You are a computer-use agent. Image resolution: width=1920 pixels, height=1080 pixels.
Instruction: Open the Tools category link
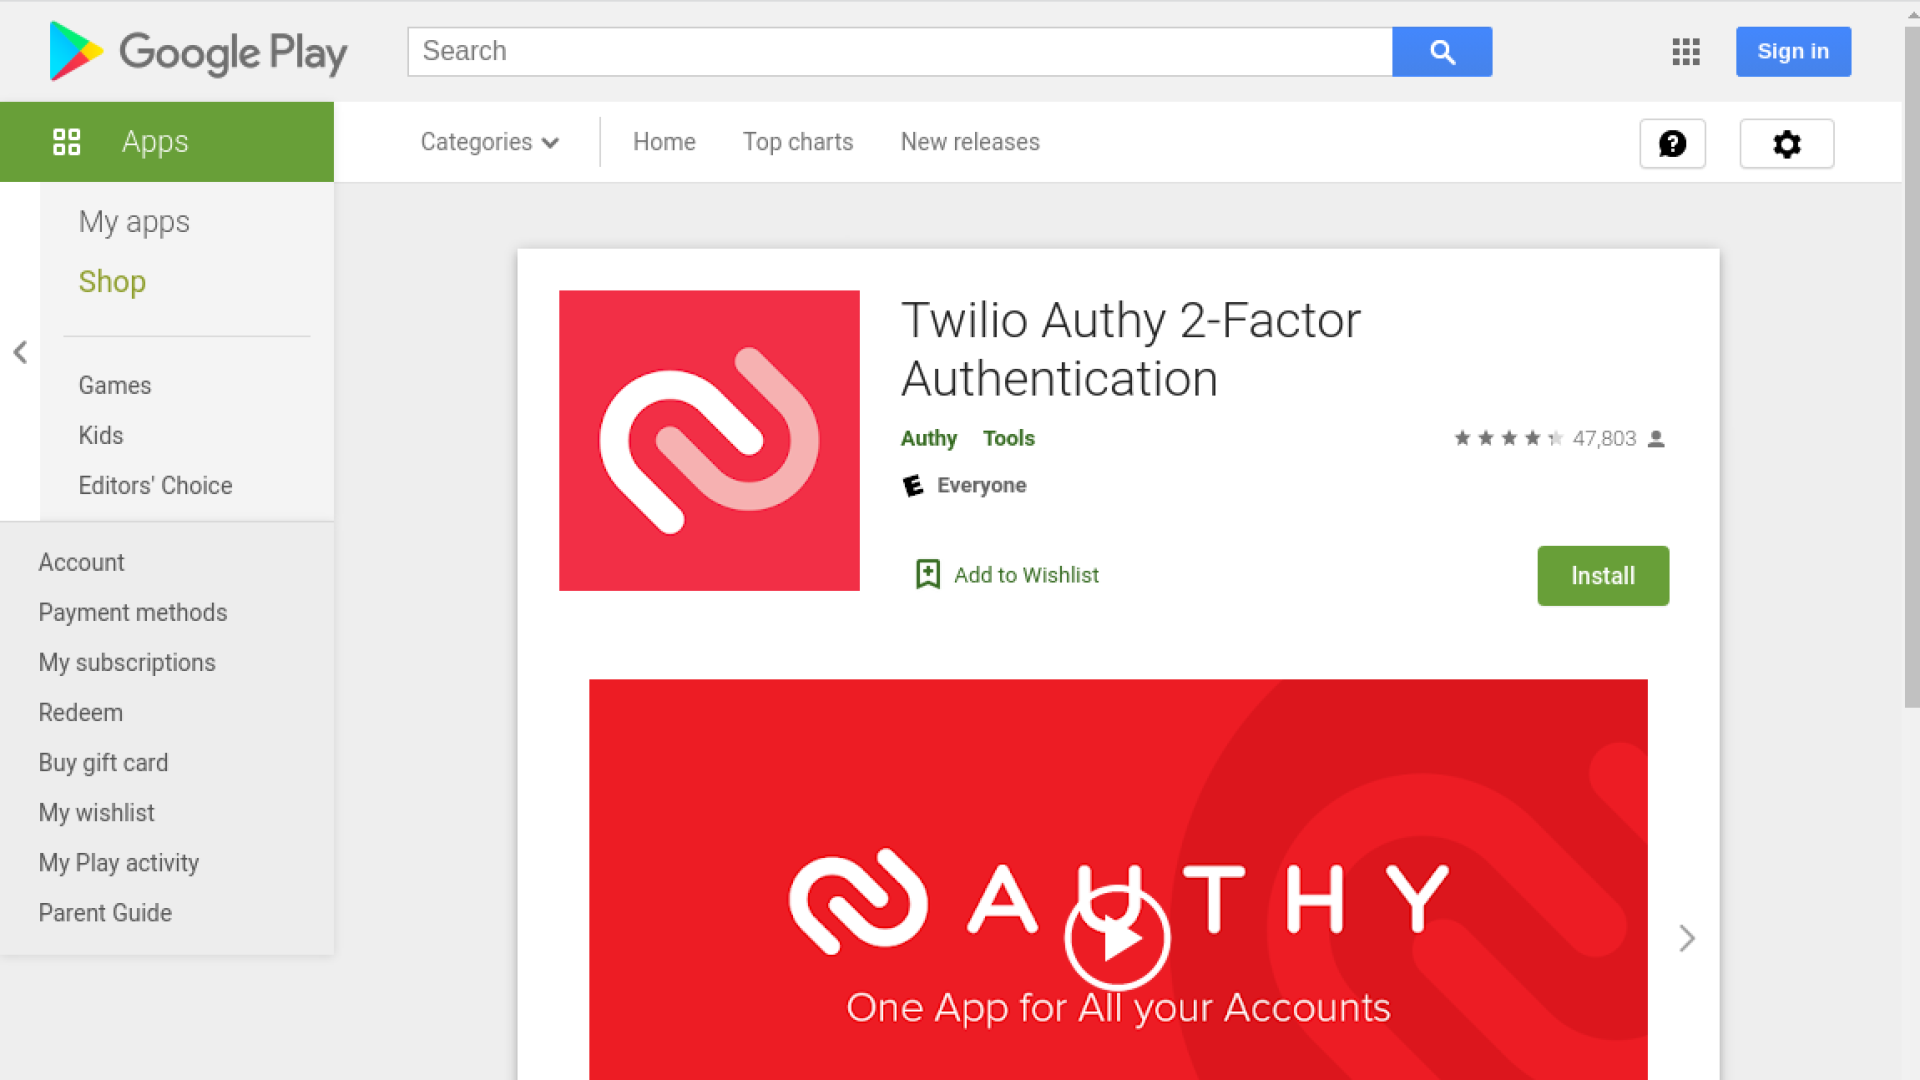1008,438
